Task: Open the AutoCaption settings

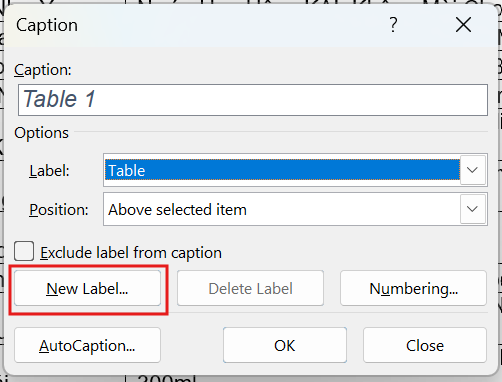Action: (x=87, y=345)
